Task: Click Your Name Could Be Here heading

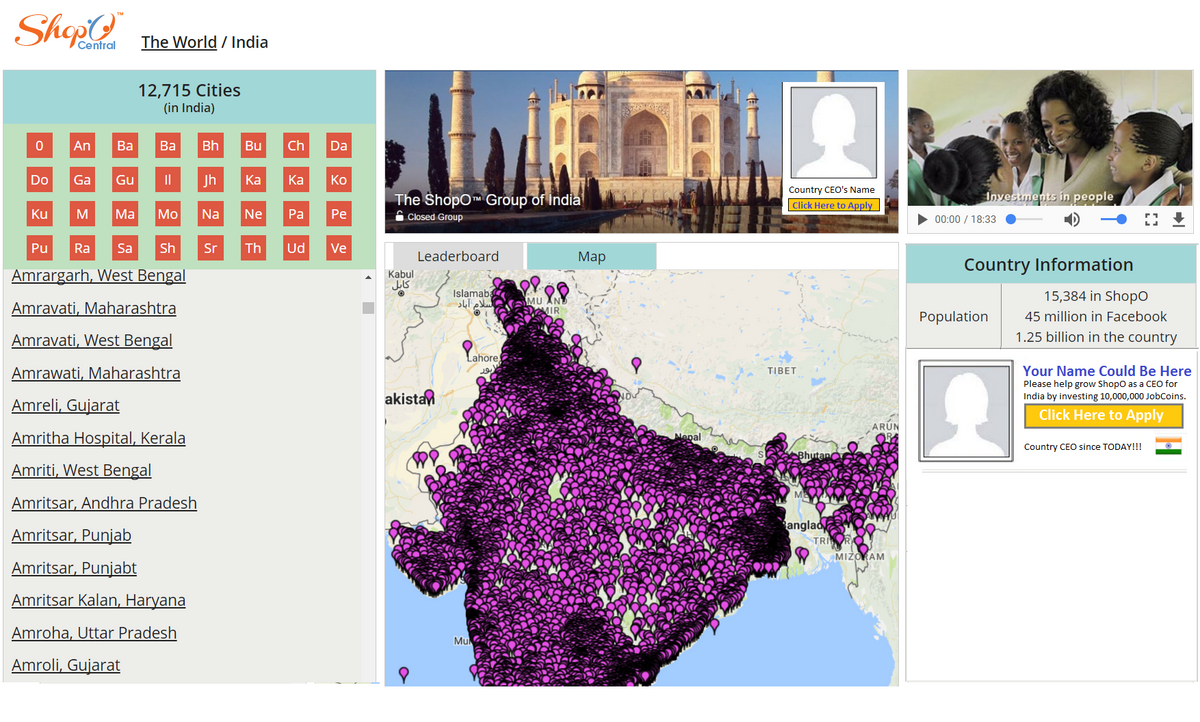Action: tap(1107, 371)
